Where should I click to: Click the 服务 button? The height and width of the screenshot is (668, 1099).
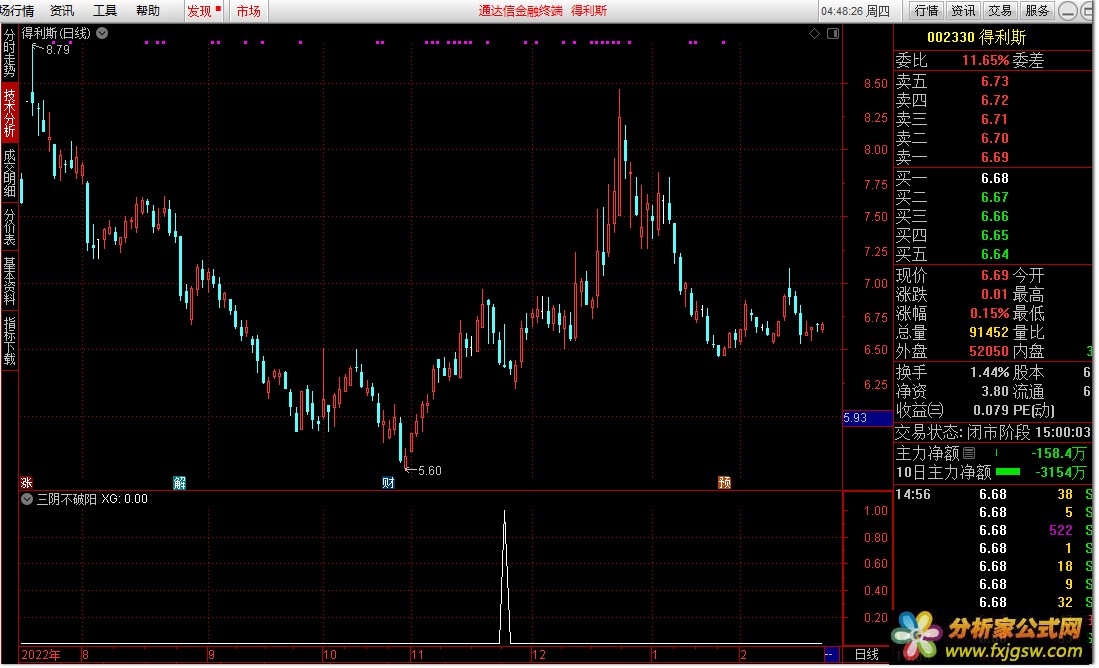(1037, 11)
